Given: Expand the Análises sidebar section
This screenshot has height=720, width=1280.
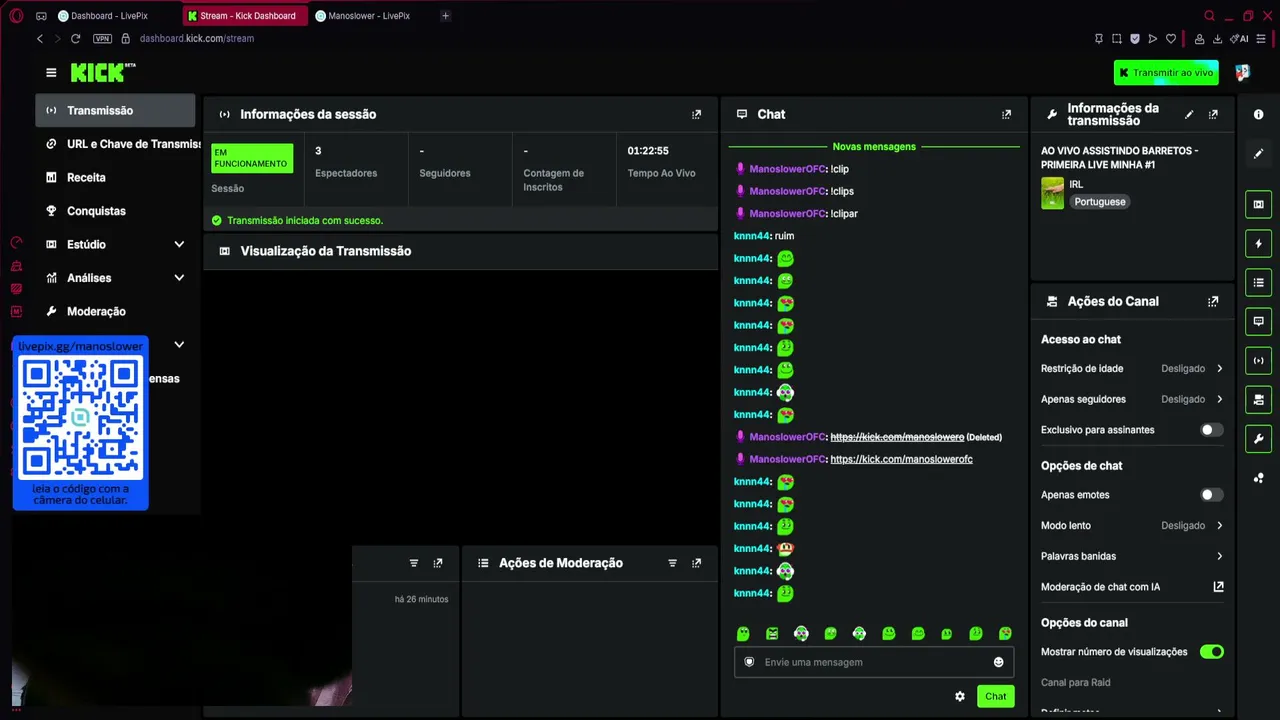Looking at the screenshot, I should pos(179,278).
